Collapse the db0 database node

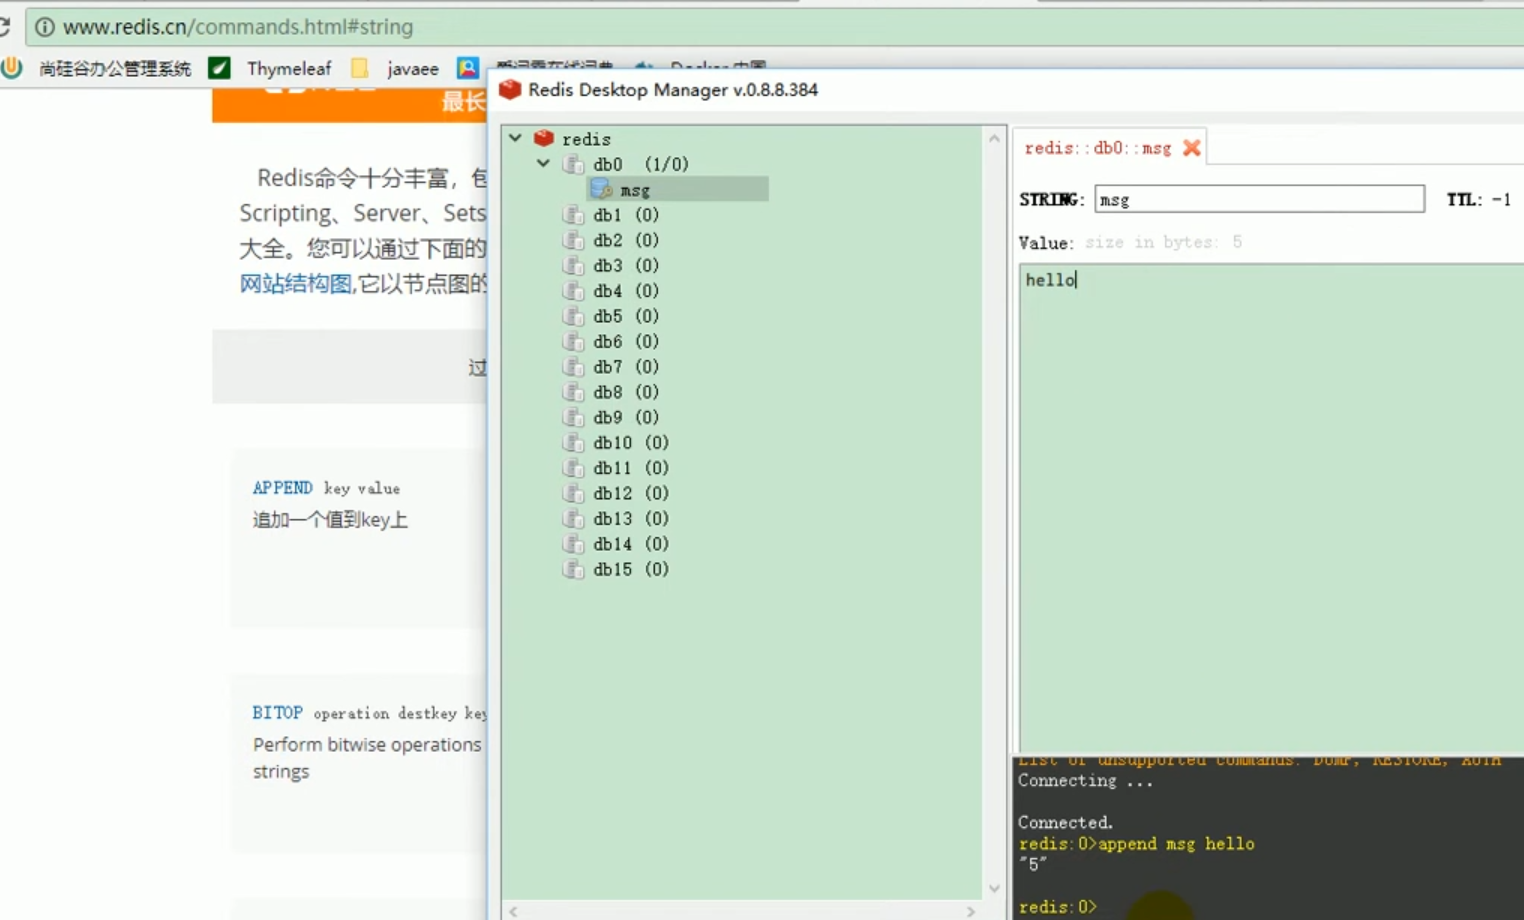click(543, 163)
